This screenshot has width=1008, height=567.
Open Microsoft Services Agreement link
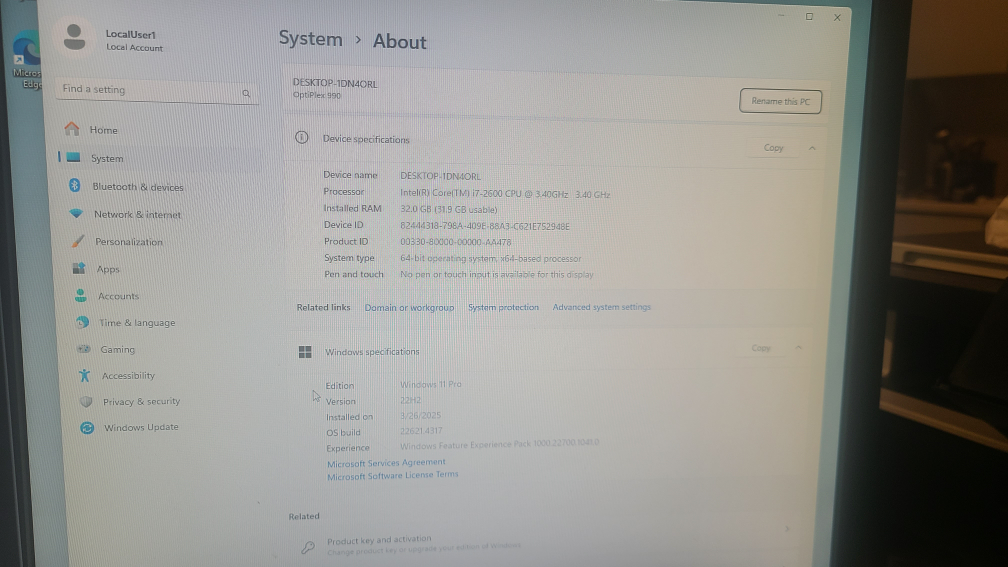386,463
